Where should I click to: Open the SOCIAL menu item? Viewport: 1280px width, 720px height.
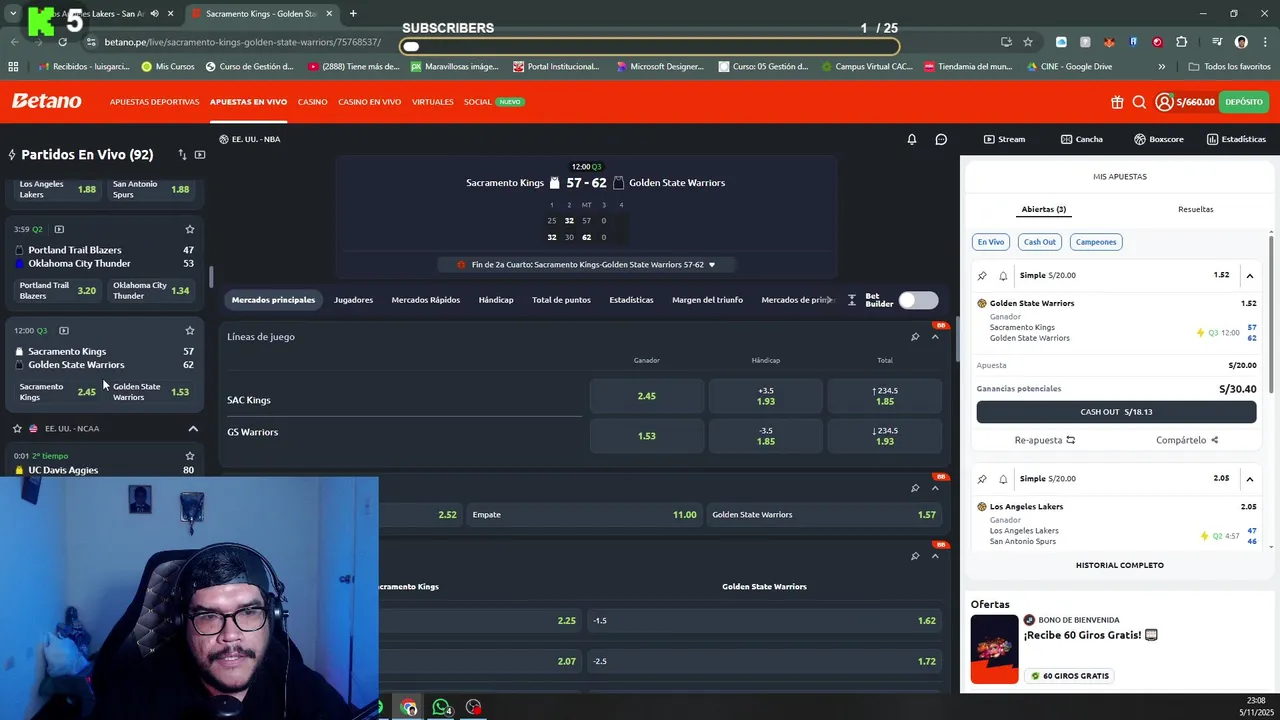477,102
